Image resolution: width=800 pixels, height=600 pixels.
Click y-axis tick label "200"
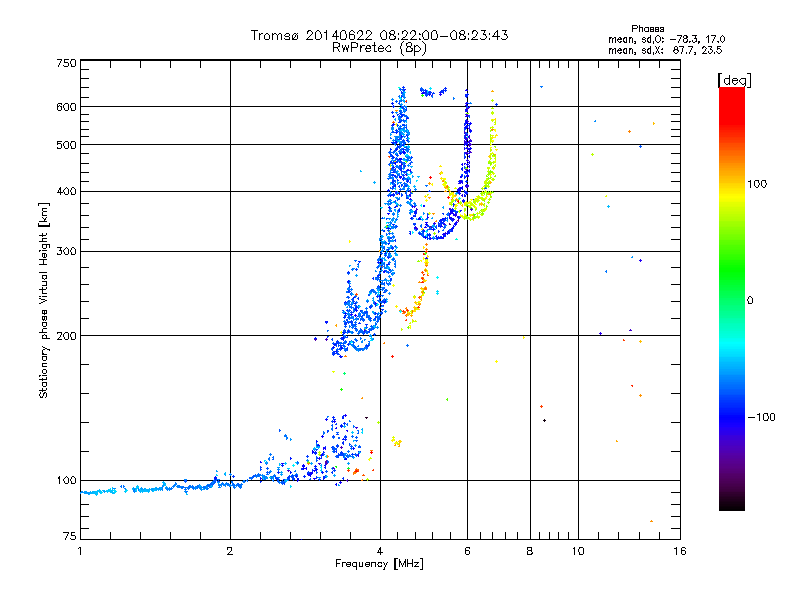[67, 336]
